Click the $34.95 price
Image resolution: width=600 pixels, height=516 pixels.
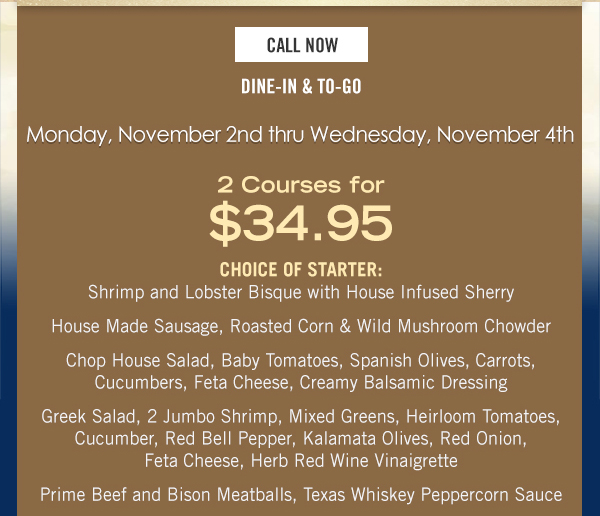301,223
